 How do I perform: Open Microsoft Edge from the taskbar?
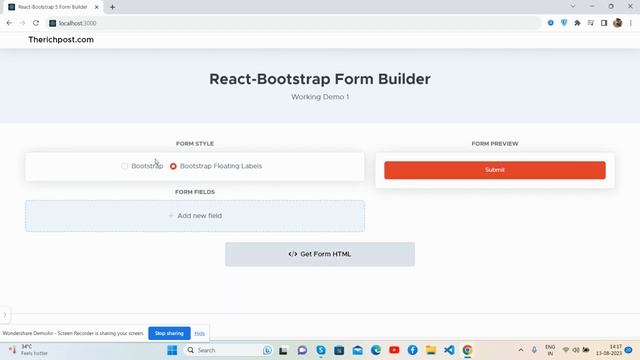coord(376,350)
